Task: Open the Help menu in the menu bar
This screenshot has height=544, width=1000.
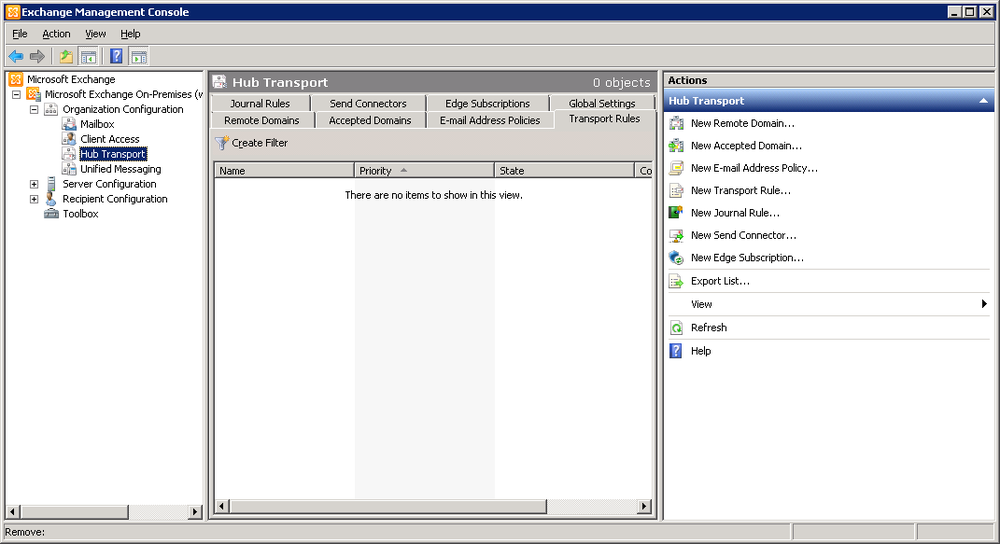Action: coord(130,34)
